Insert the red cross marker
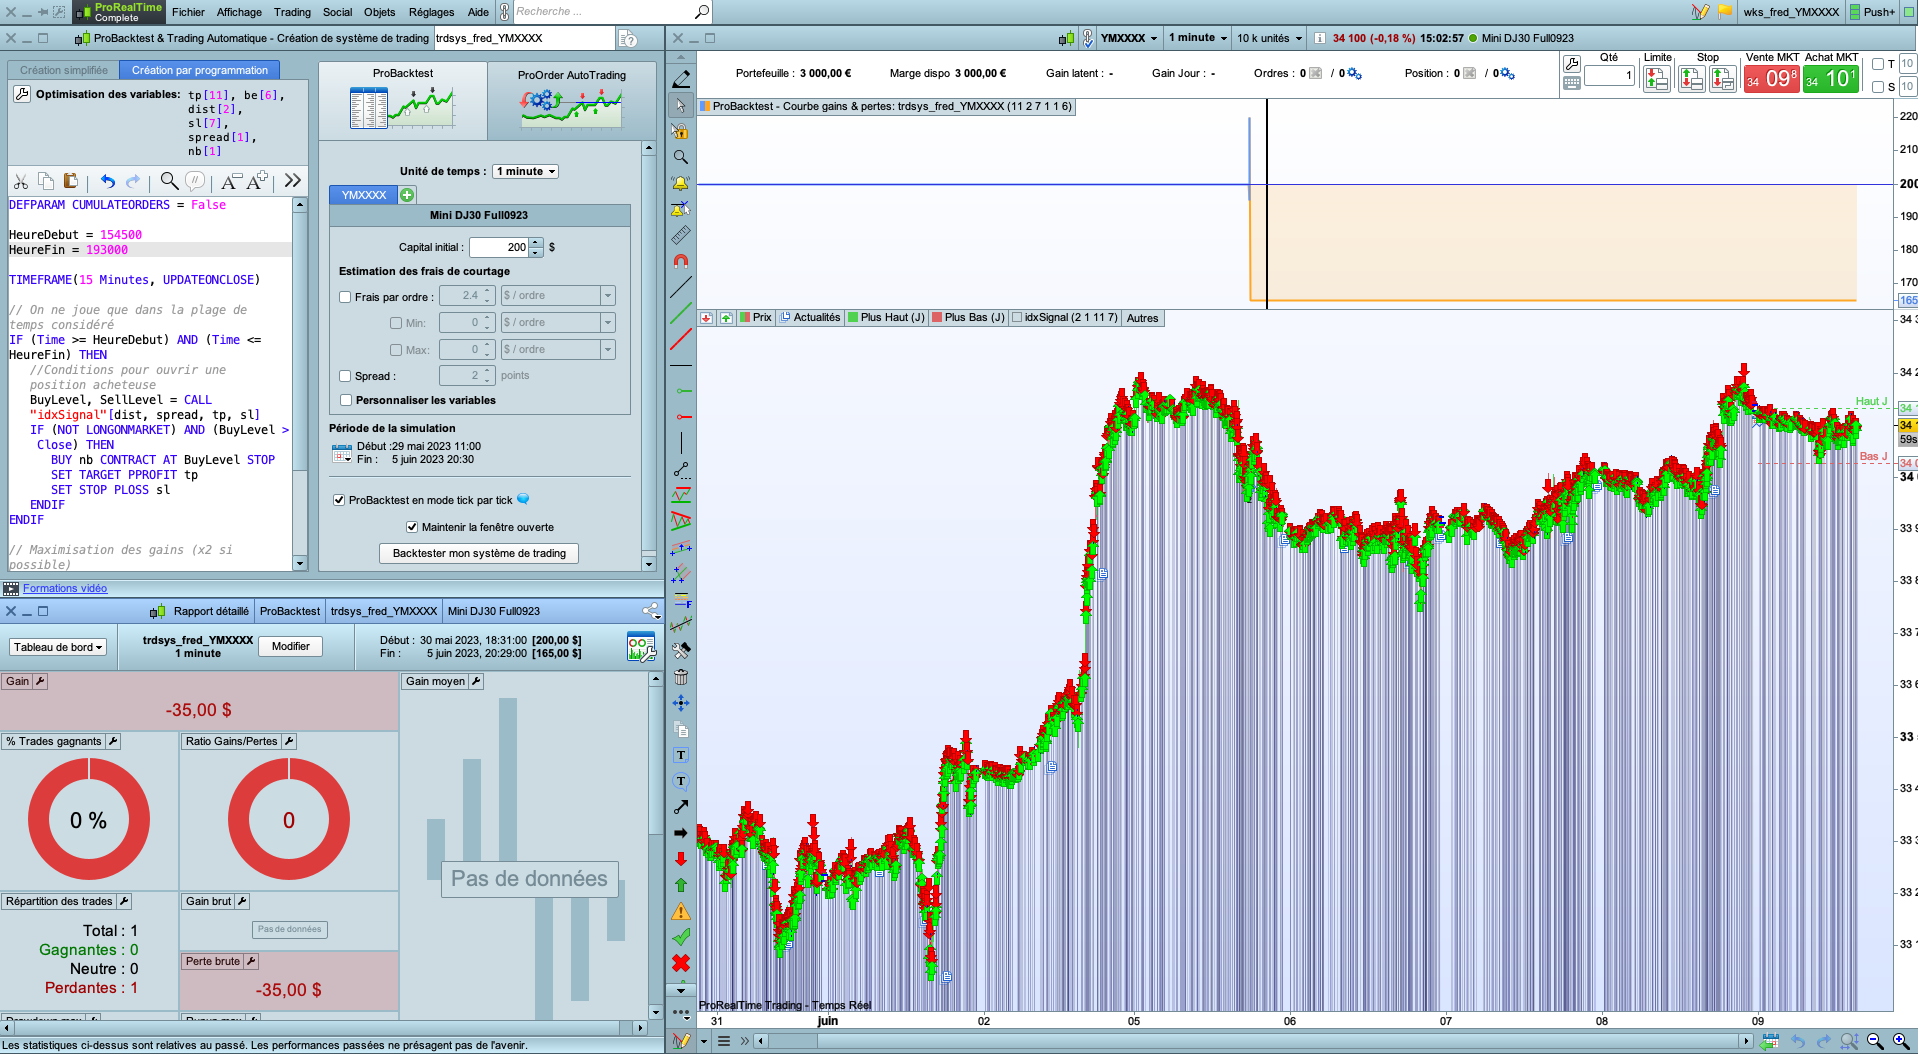 (681, 963)
